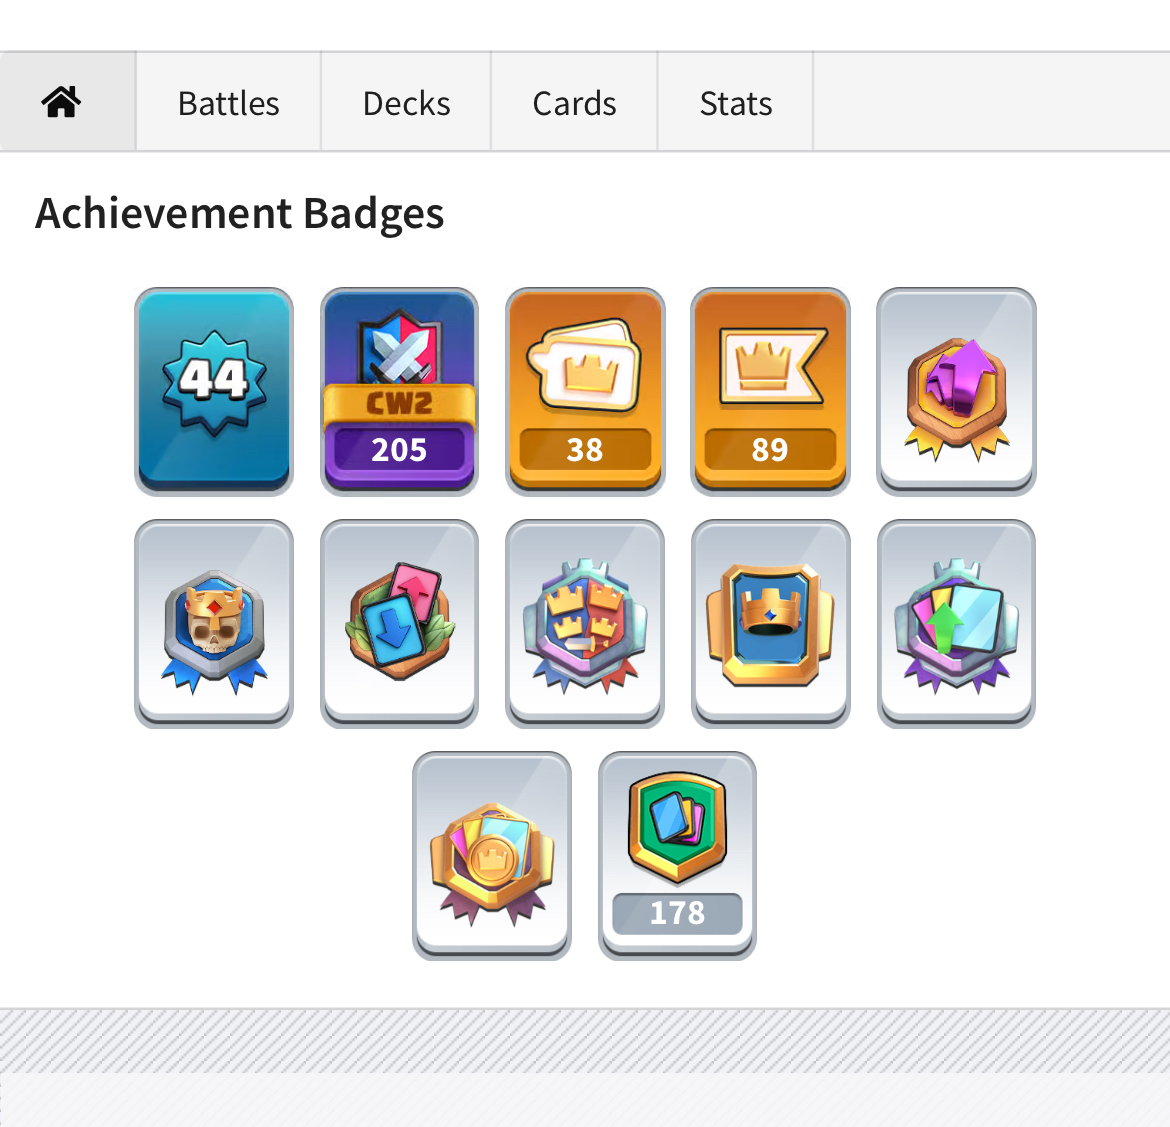This screenshot has height=1127, width=1170.
Task: Select the level 44 star badge
Action: coord(214,391)
